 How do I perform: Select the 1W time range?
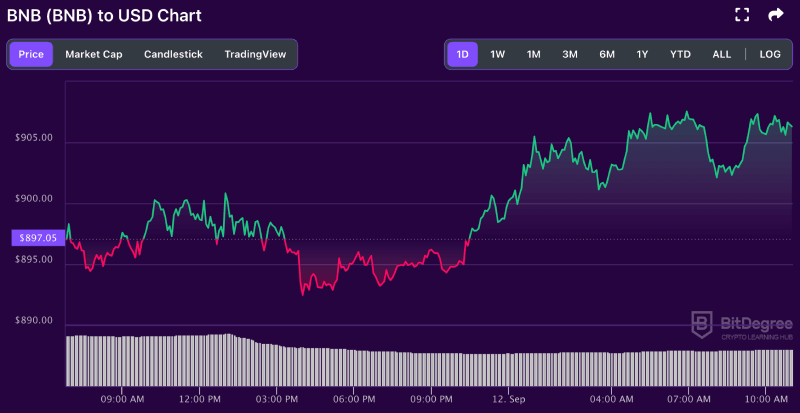(x=497, y=54)
